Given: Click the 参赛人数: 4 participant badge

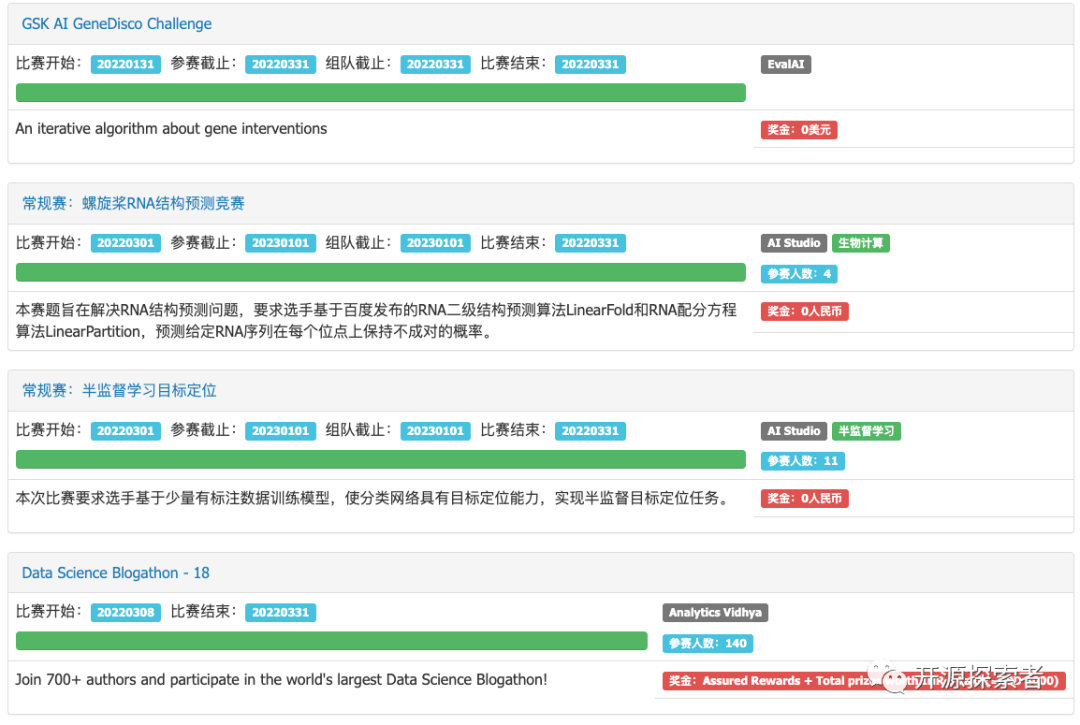Looking at the screenshot, I should 798,273.
